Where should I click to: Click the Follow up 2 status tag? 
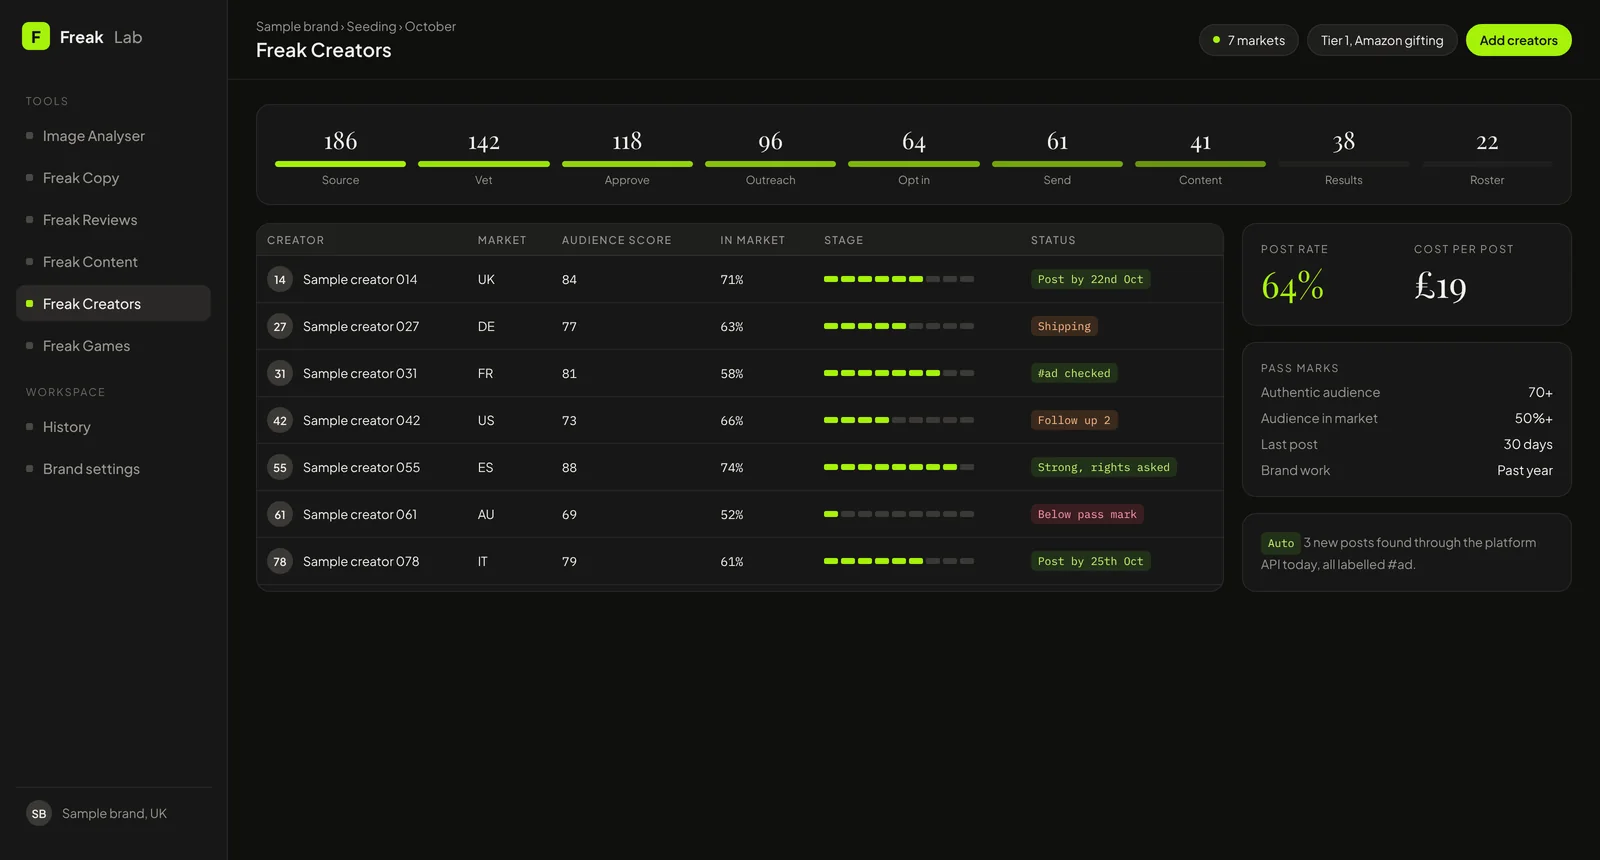1074,420
